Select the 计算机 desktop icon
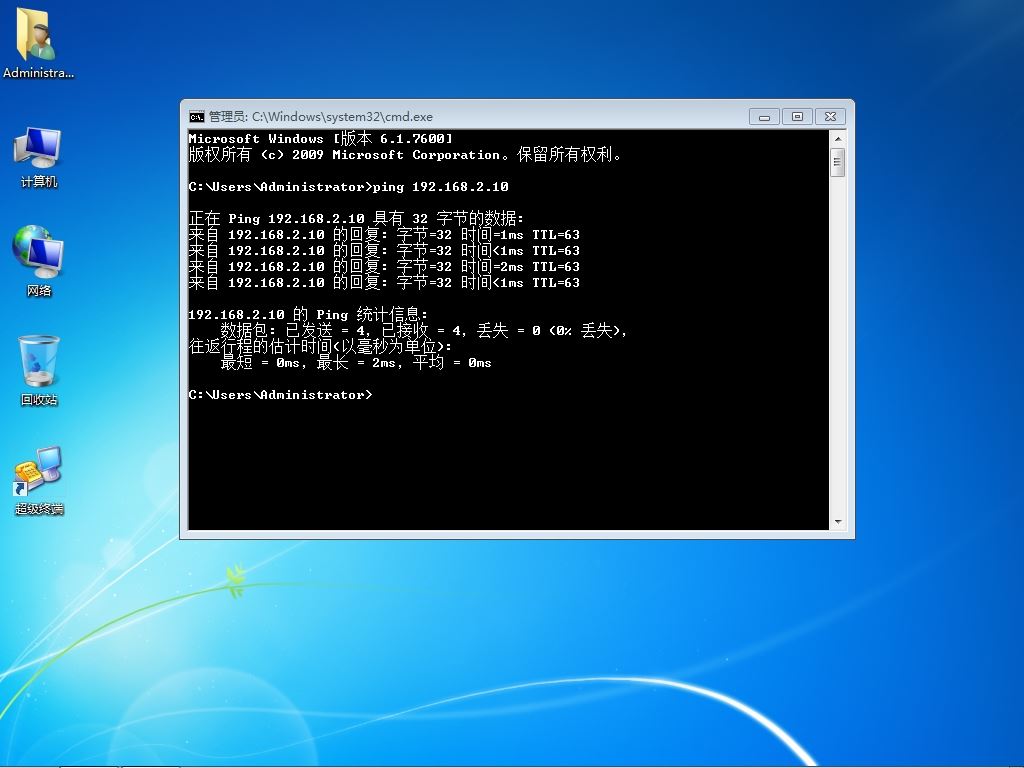Screen dimensions: 1024x768 click(x=39, y=157)
